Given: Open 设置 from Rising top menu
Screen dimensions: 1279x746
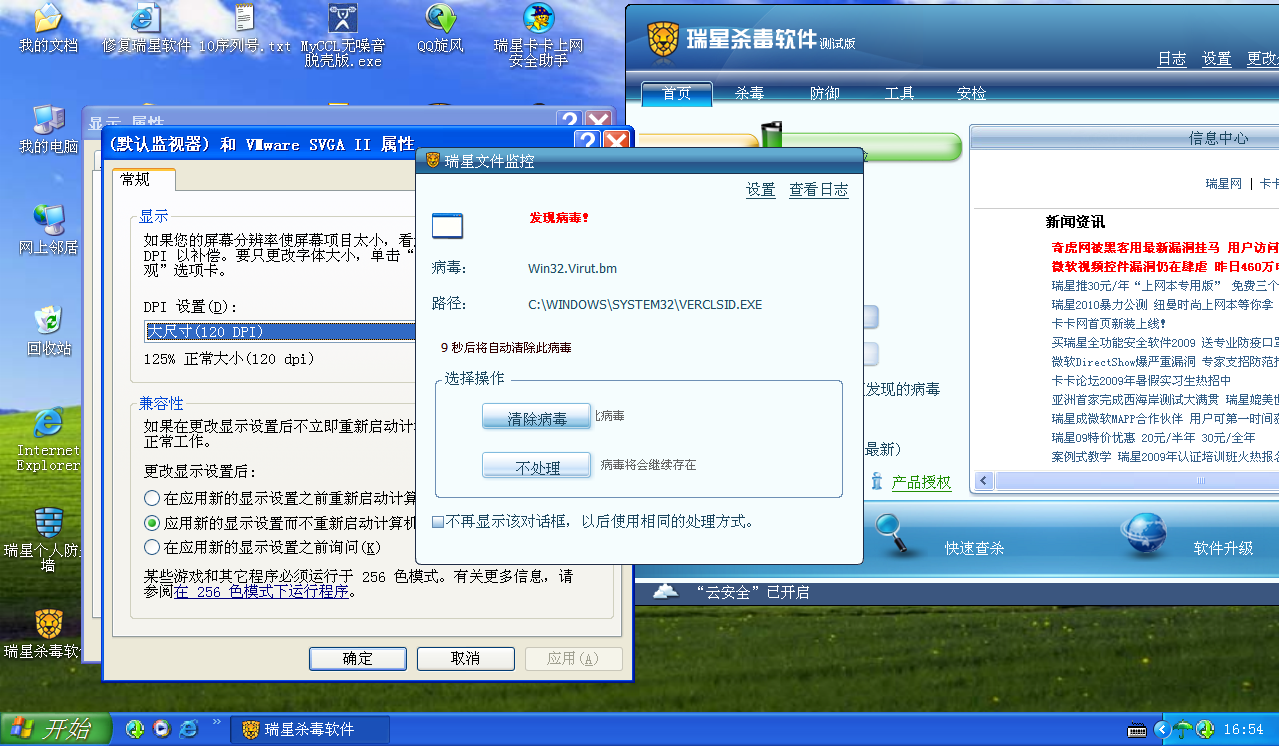Looking at the screenshot, I should (x=1217, y=59).
